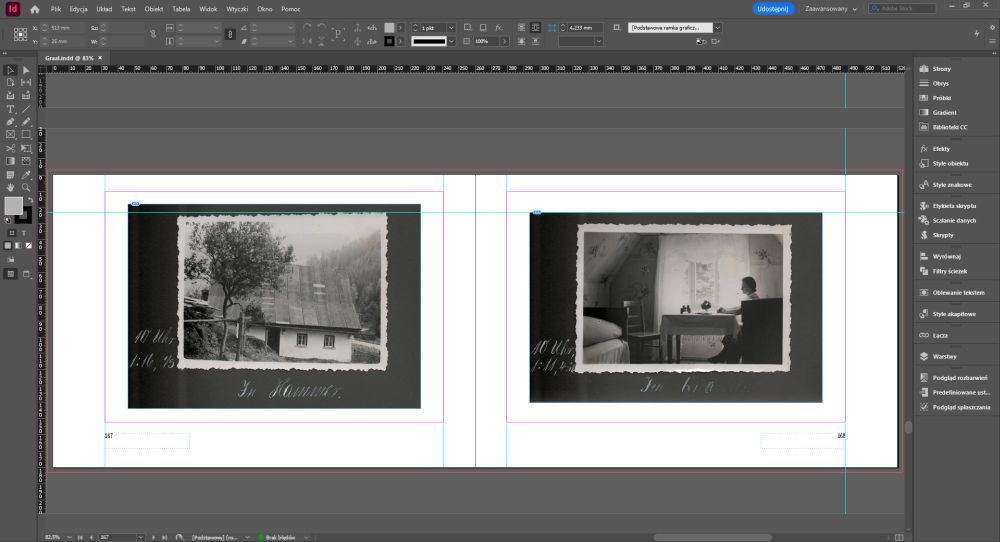Click the control bar fill swatch
1000x542 pixels.
(x=389, y=28)
